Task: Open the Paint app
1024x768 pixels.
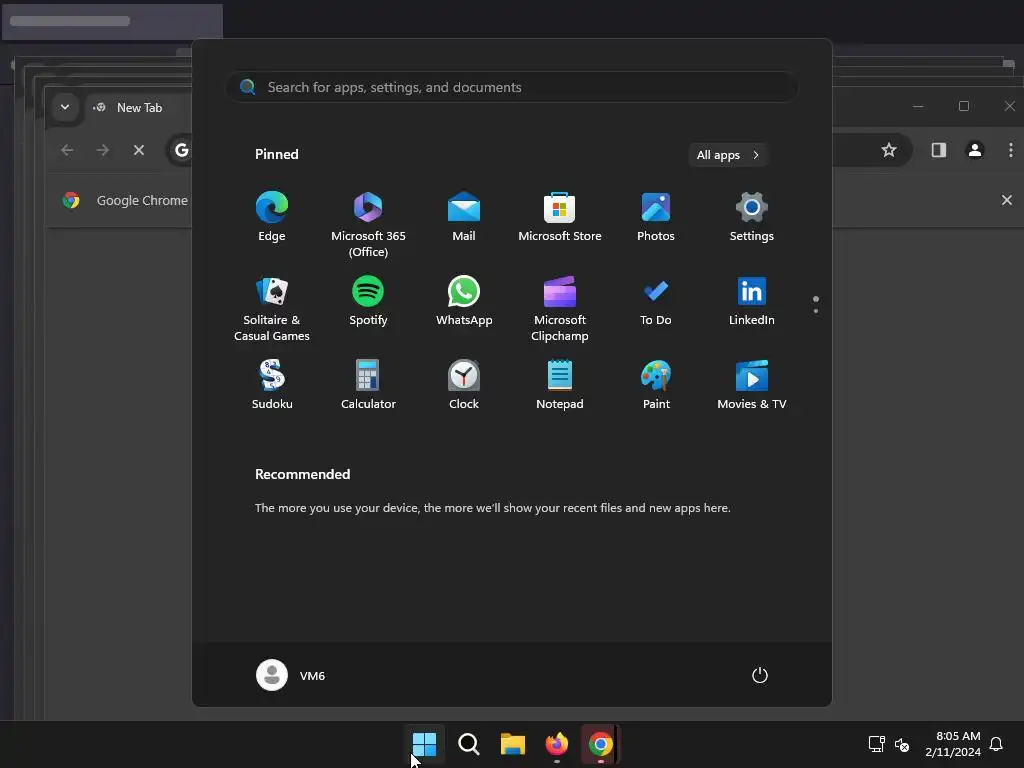Action: (656, 385)
